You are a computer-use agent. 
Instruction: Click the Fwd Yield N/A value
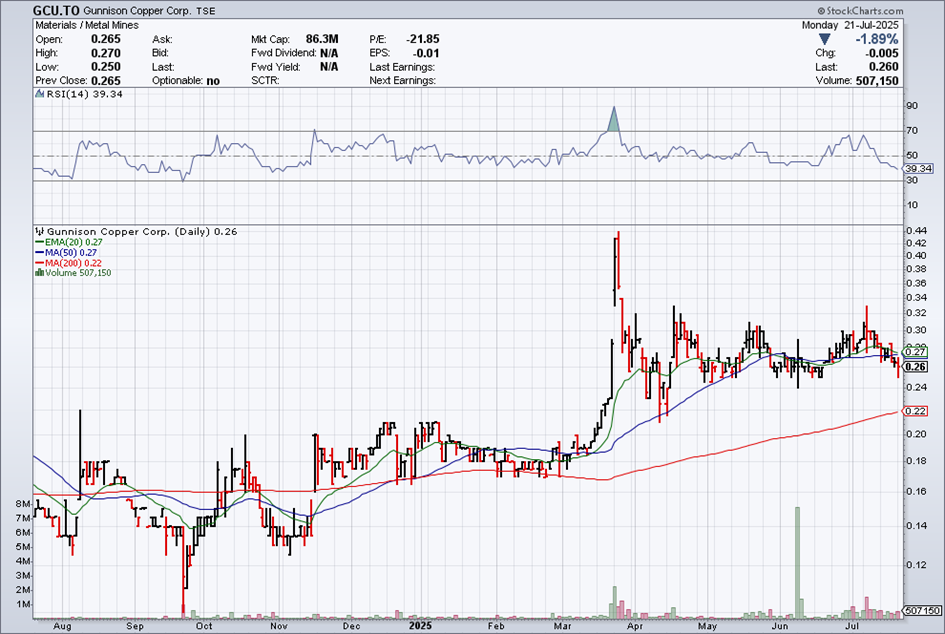(329, 67)
